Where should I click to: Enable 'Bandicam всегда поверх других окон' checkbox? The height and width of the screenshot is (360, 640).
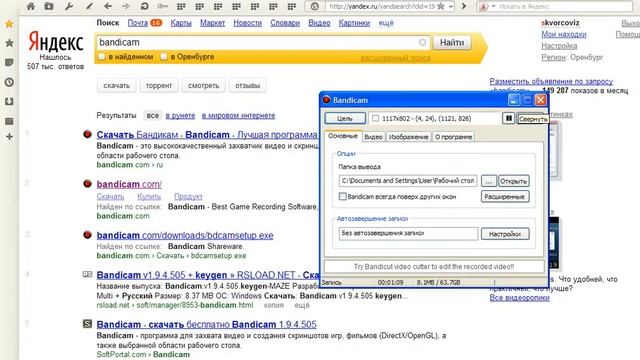(343, 196)
